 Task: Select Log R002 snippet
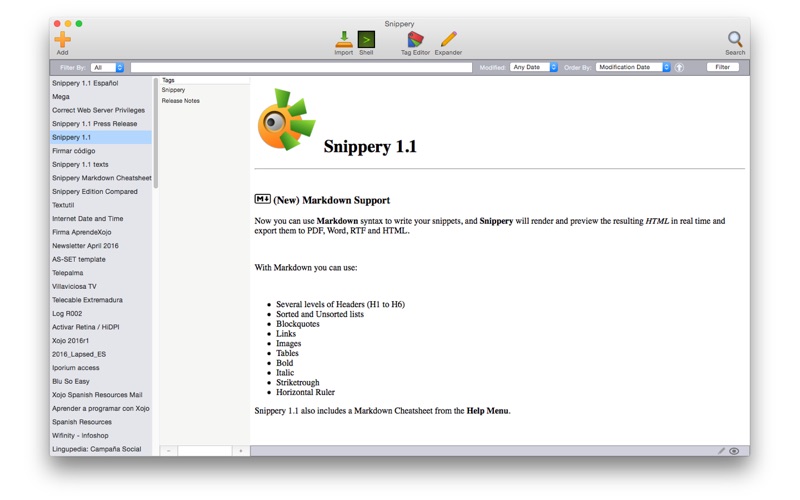point(101,314)
